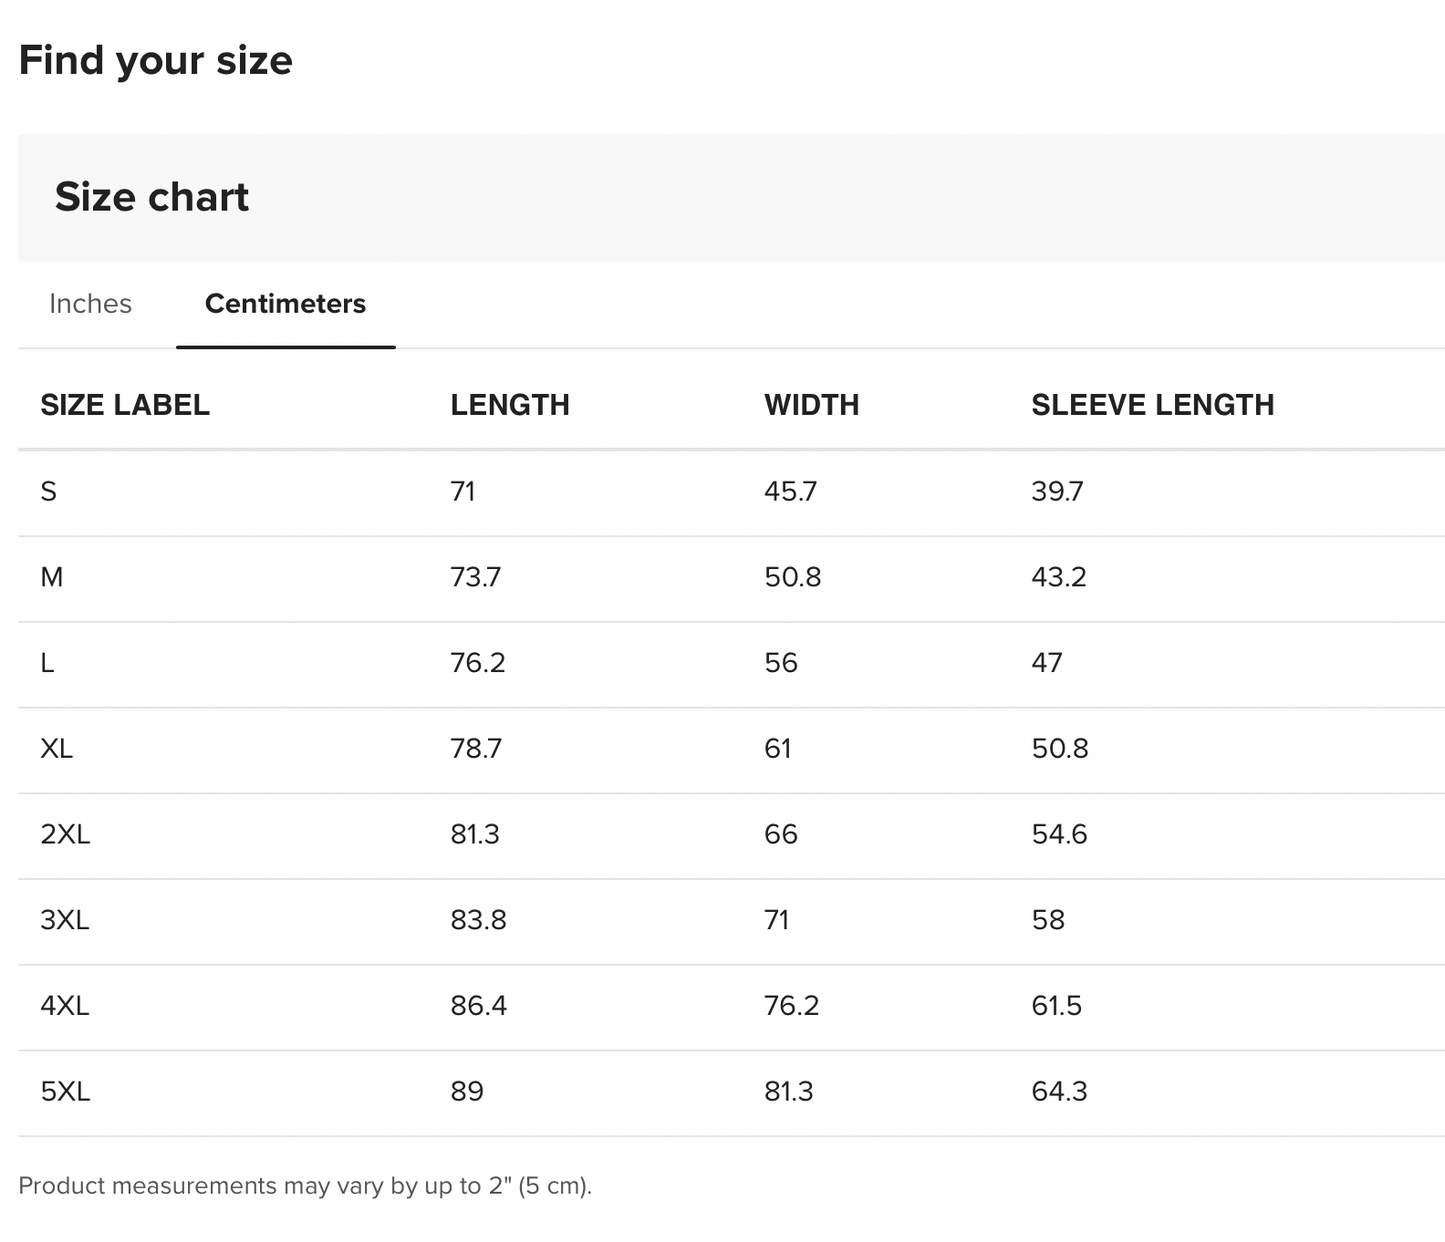The image size is (1445, 1242).
Task: Click the 4XL length value 86.4
Action: (x=478, y=1006)
